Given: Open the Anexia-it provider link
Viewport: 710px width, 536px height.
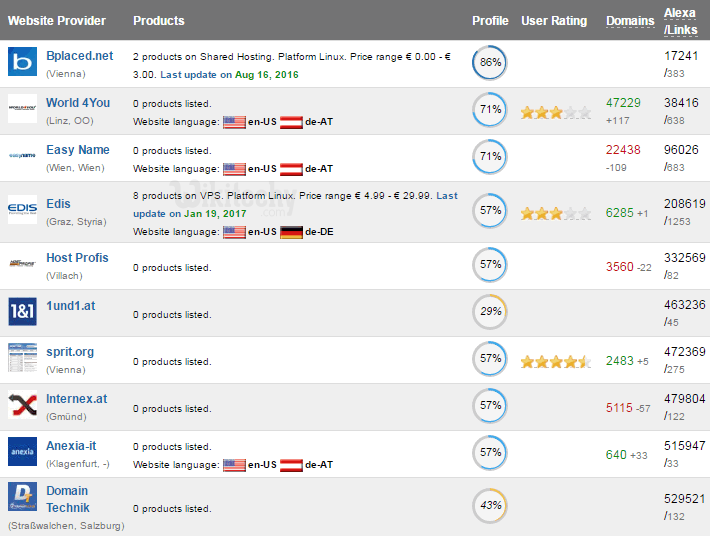Looking at the screenshot, I should pyautogui.click(x=71, y=446).
